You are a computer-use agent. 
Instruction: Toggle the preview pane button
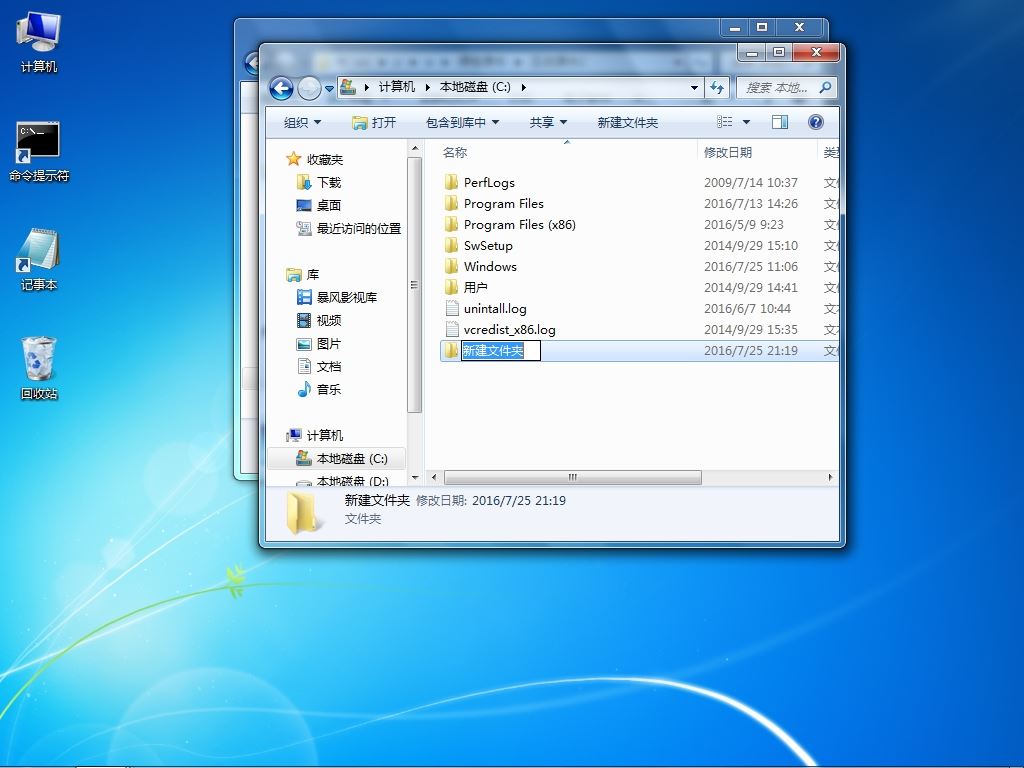click(780, 121)
